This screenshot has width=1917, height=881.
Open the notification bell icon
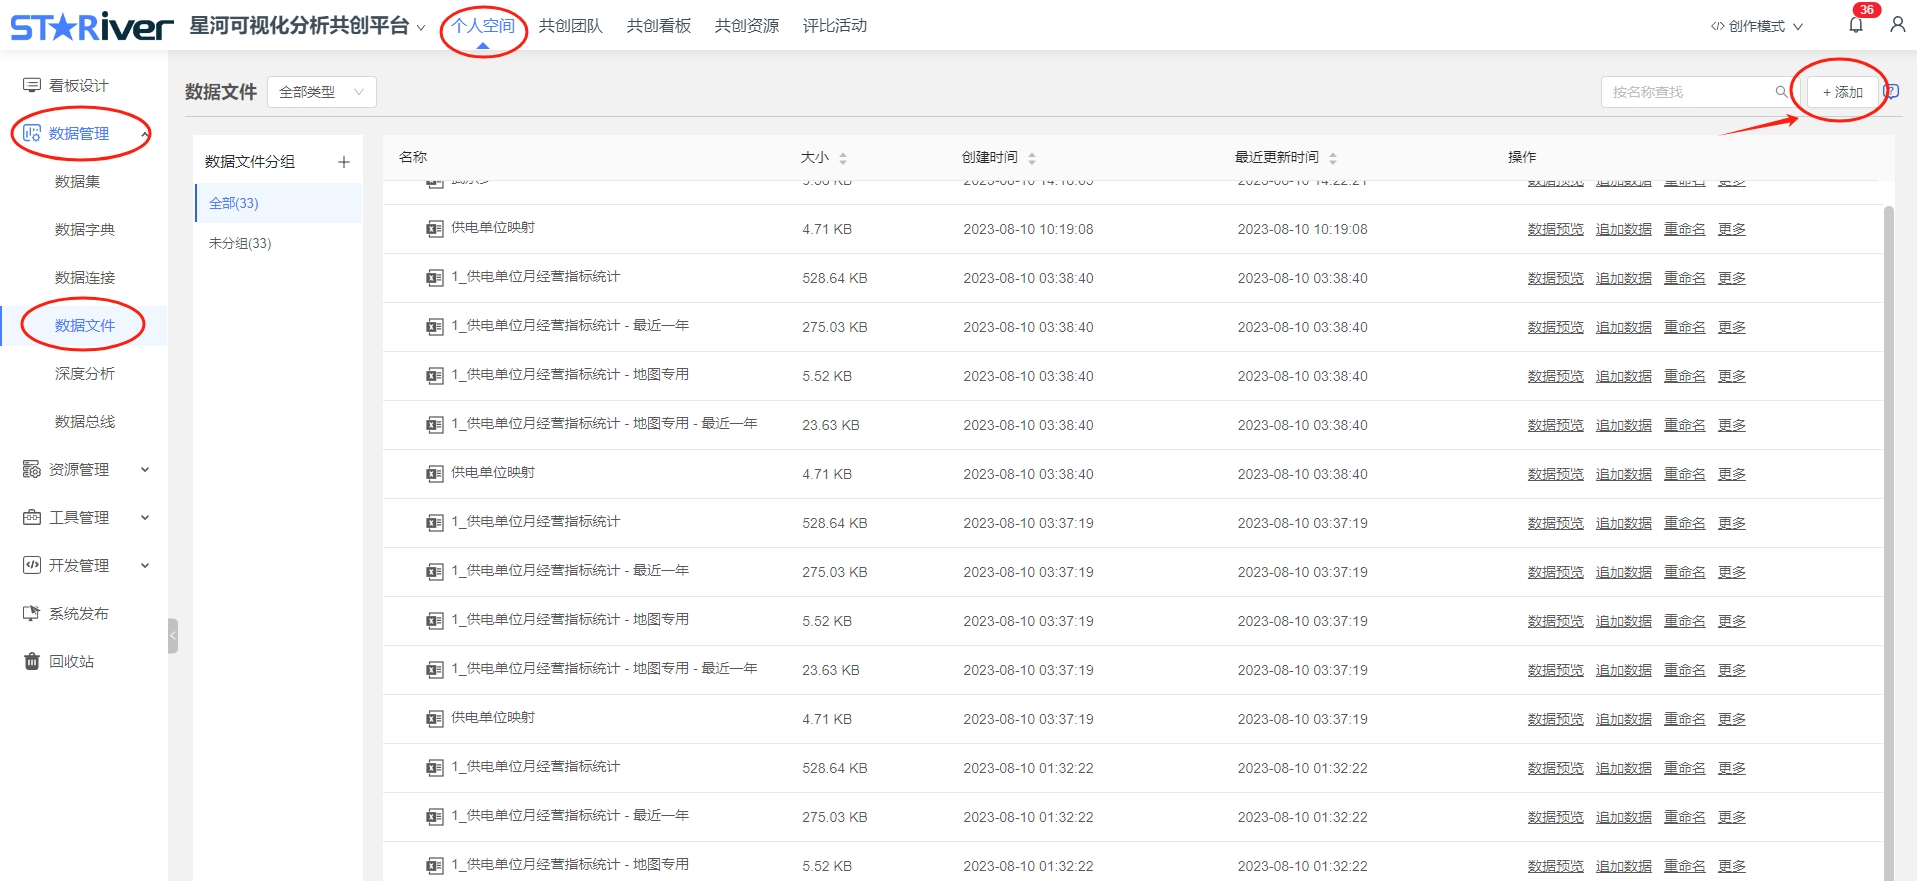(x=1855, y=25)
